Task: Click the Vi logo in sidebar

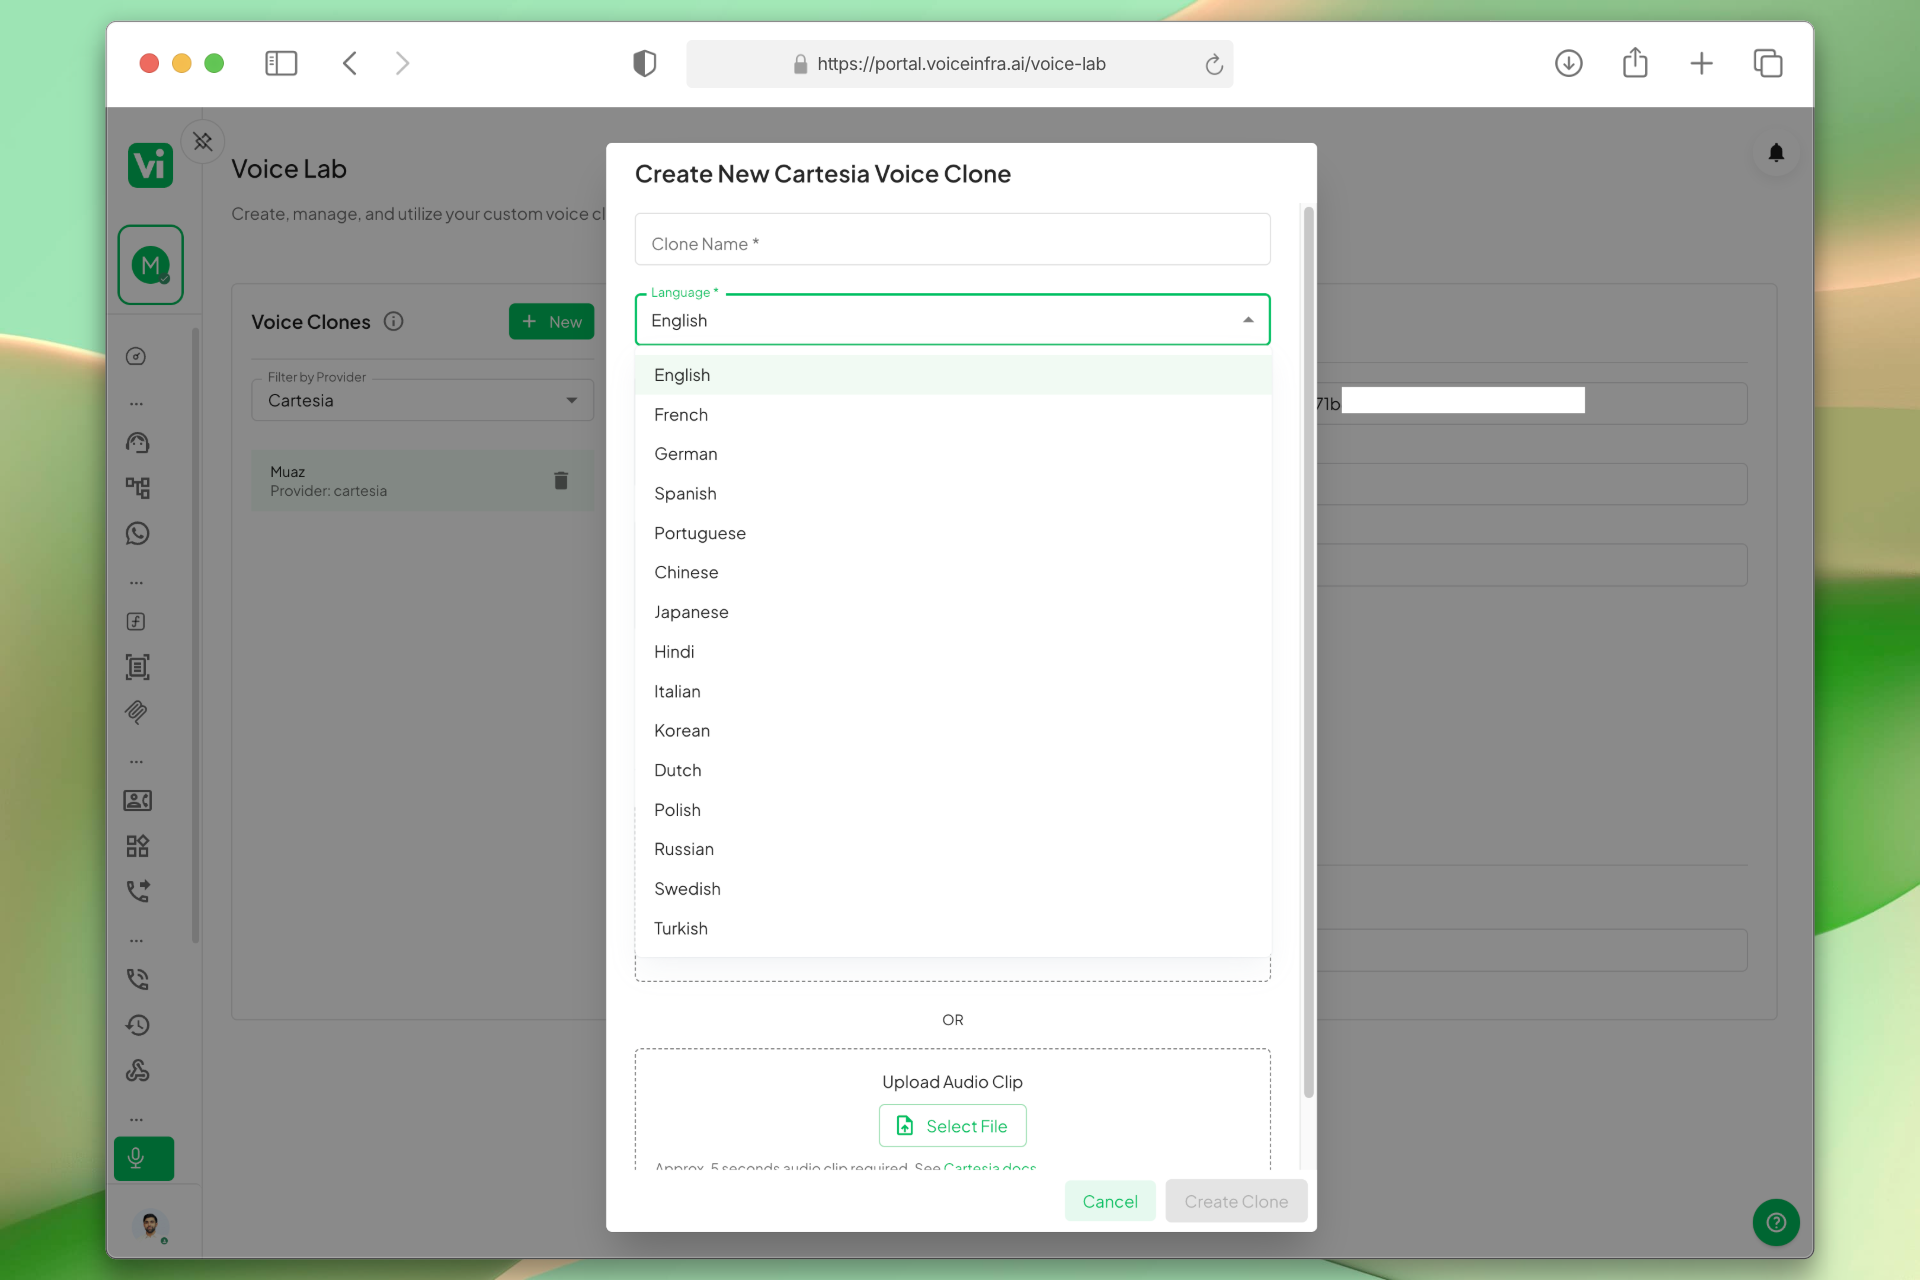Action: point(150,165)
